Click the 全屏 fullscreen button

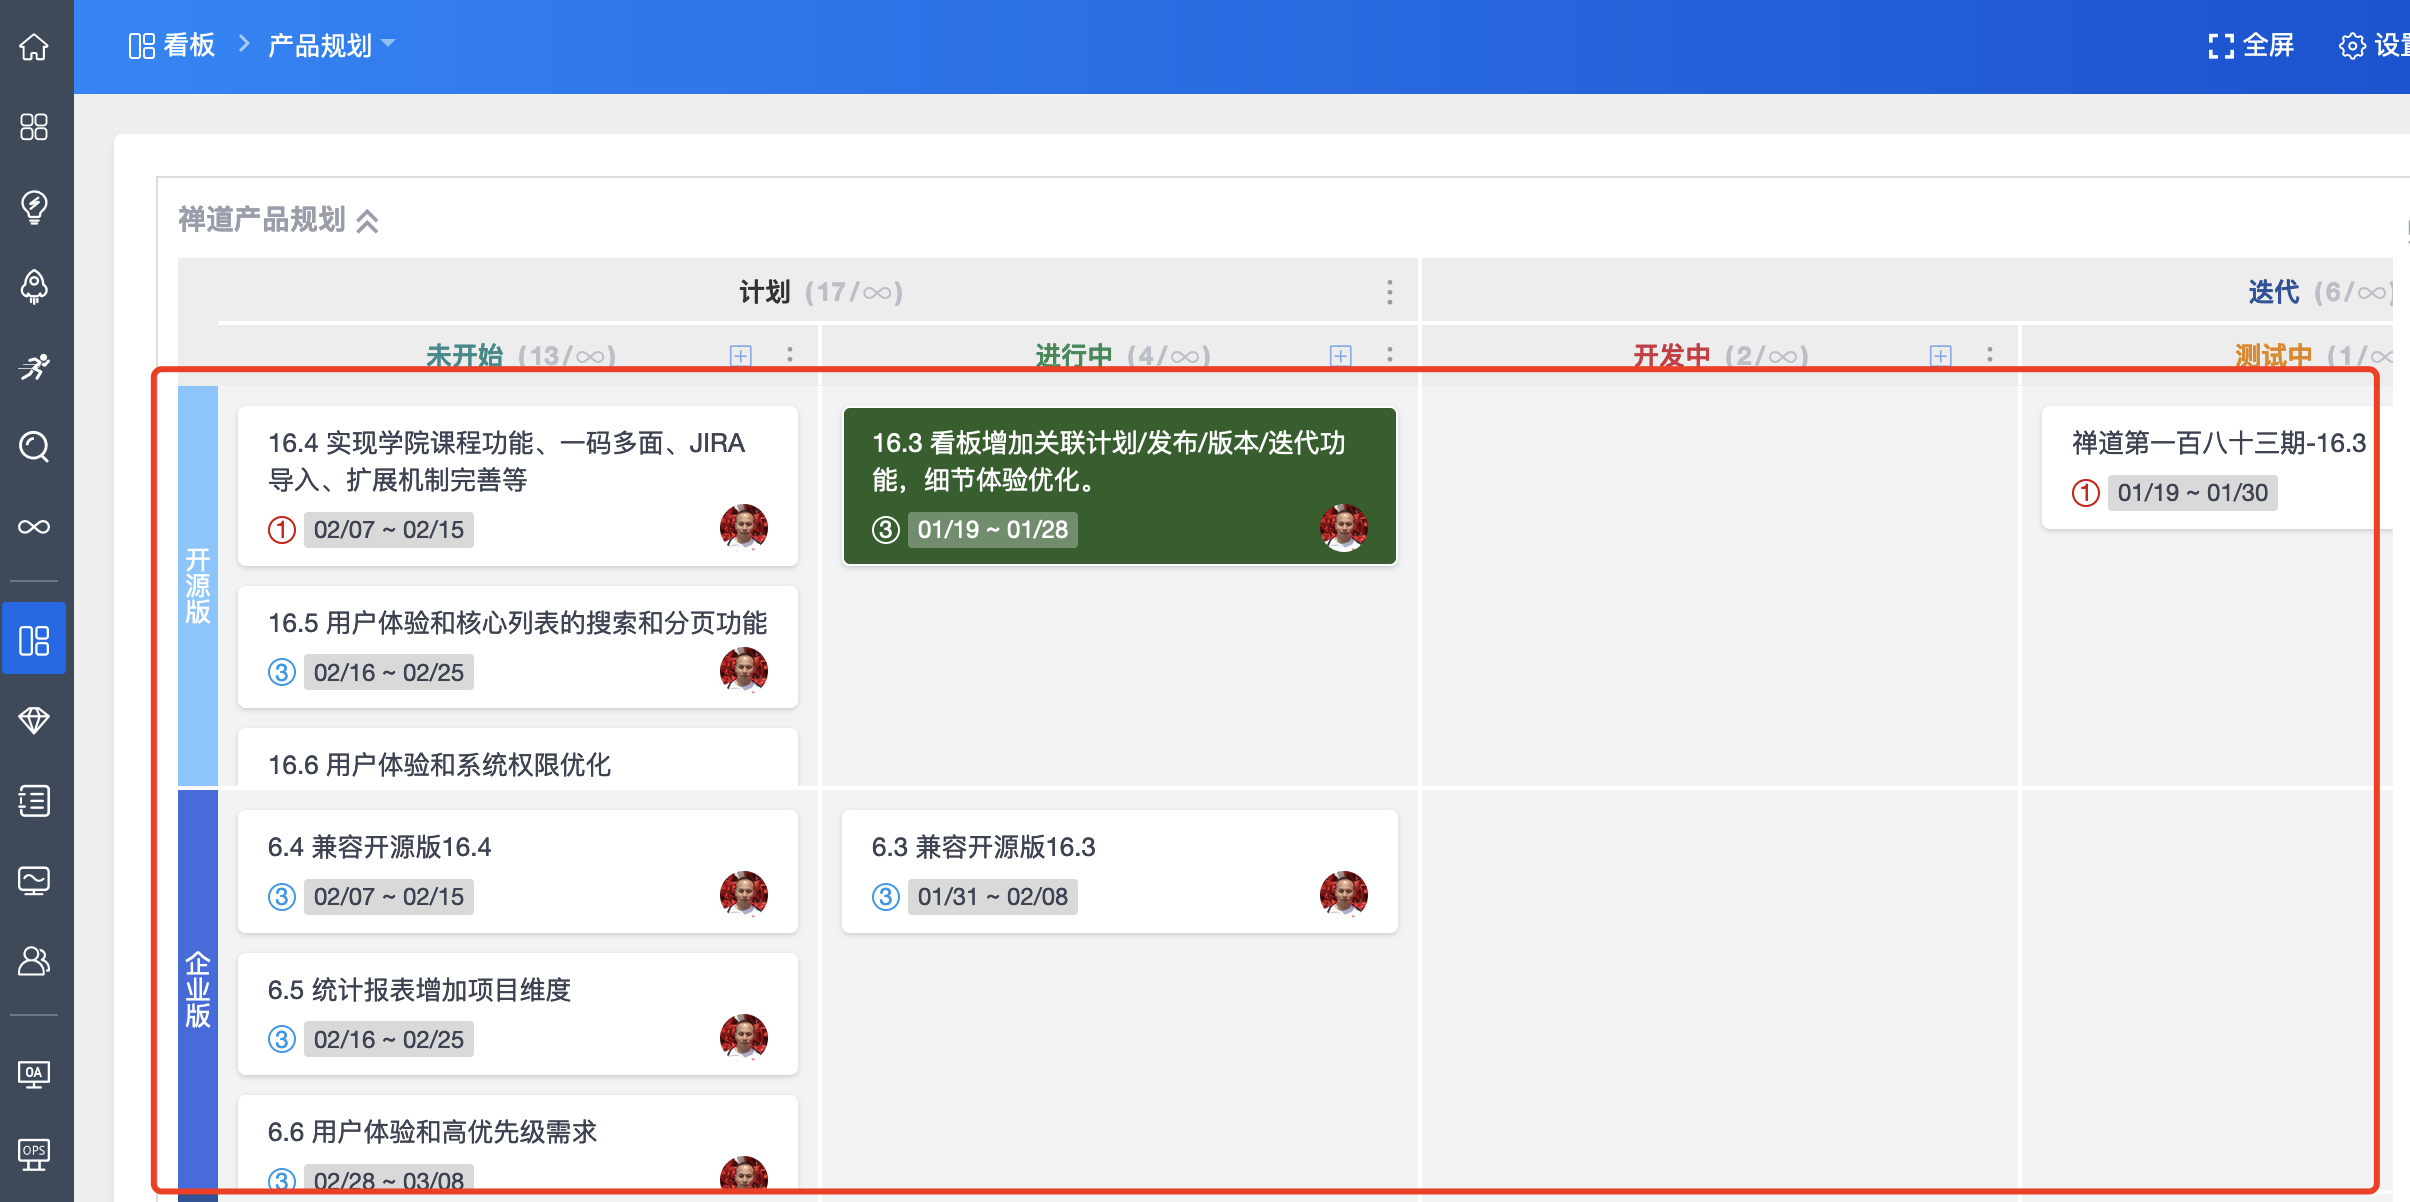coord(2251,45)
